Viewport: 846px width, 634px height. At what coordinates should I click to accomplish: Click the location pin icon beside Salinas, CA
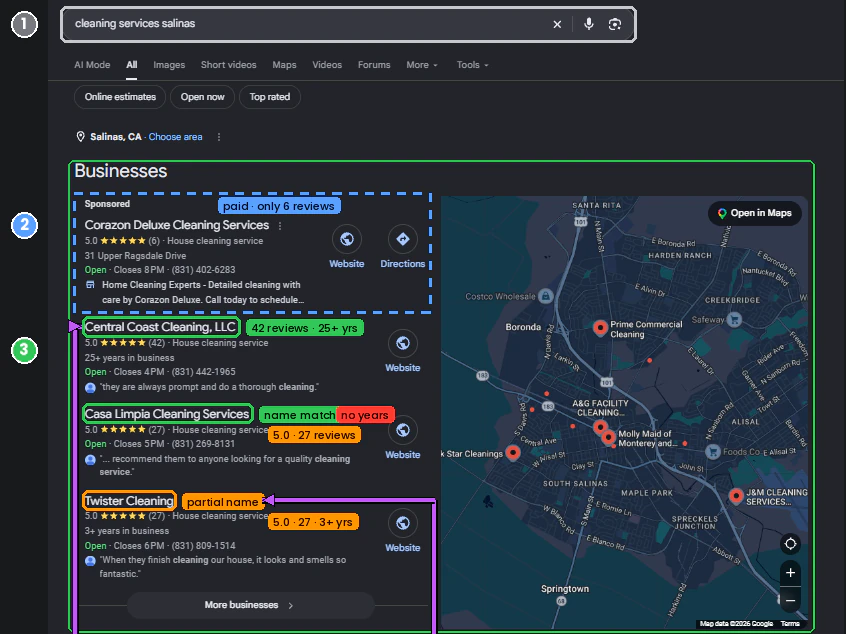[80, 137]
